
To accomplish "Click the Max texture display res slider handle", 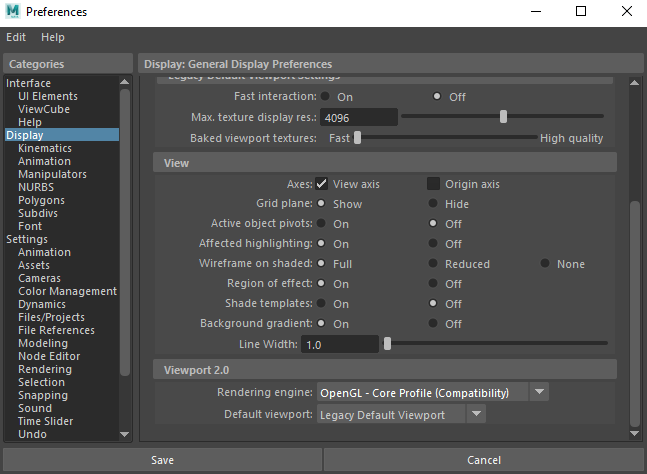I will pos(503,117).
